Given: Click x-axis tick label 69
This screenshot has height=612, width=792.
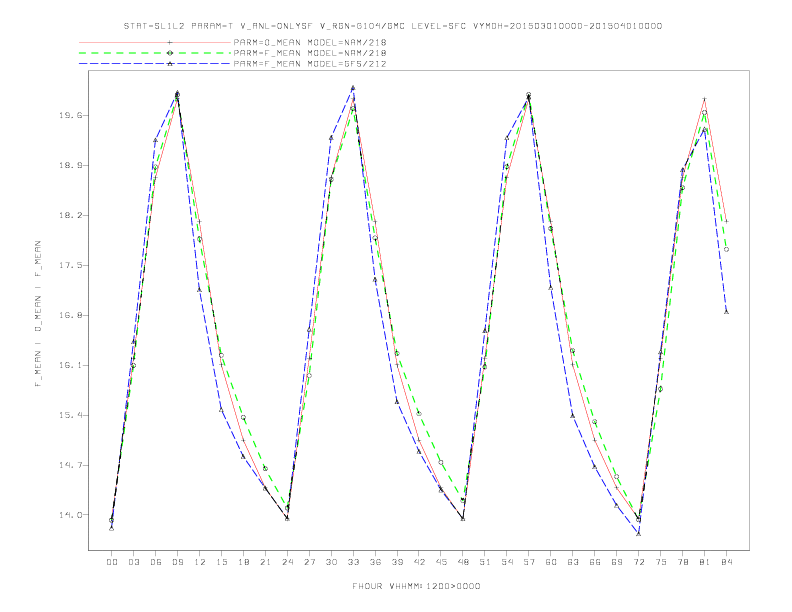Looking at the screenshot, I should (x=617, y=562).
